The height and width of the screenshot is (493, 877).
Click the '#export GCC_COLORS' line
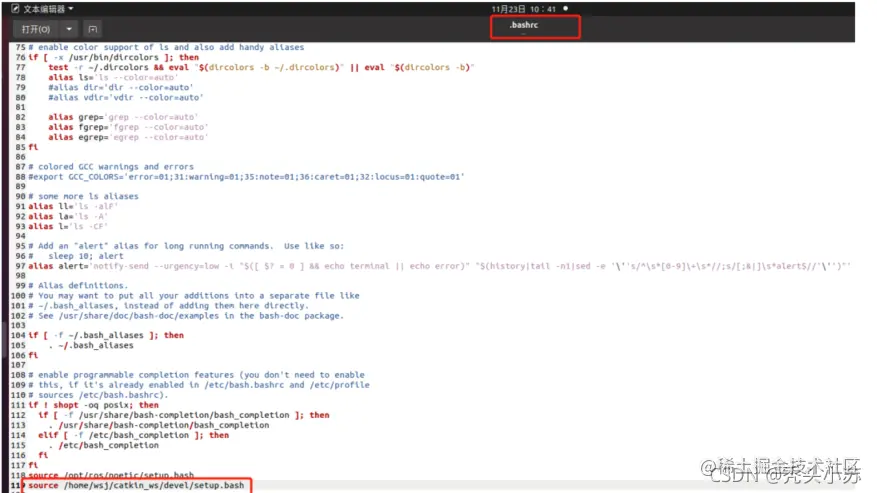pos(247,177)
